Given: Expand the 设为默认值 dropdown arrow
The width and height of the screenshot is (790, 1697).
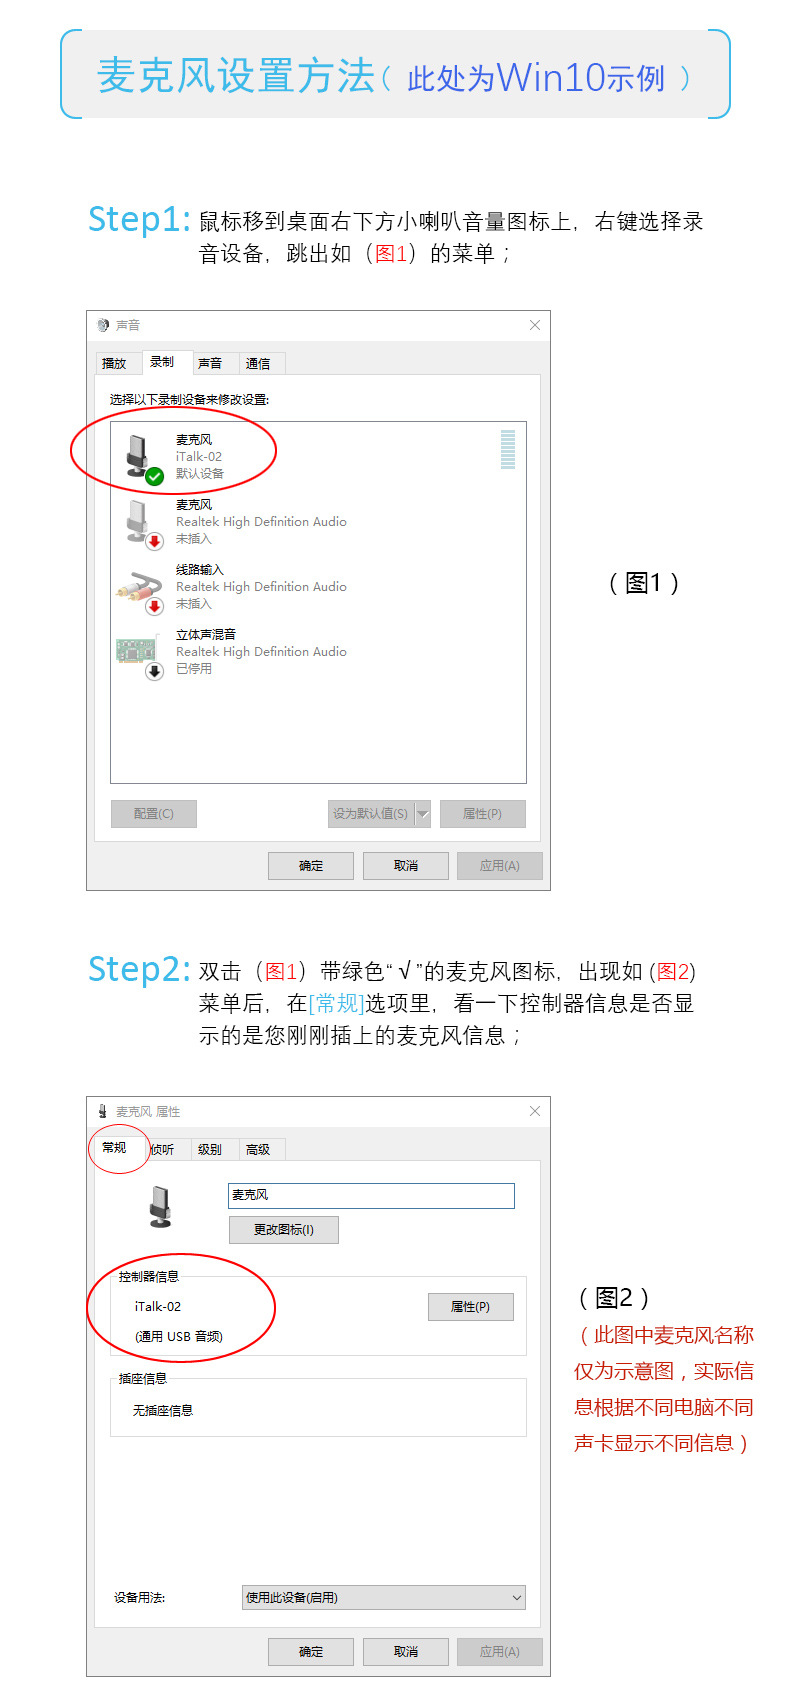Looking at the screenshot, I should click(x=423, y=814).
